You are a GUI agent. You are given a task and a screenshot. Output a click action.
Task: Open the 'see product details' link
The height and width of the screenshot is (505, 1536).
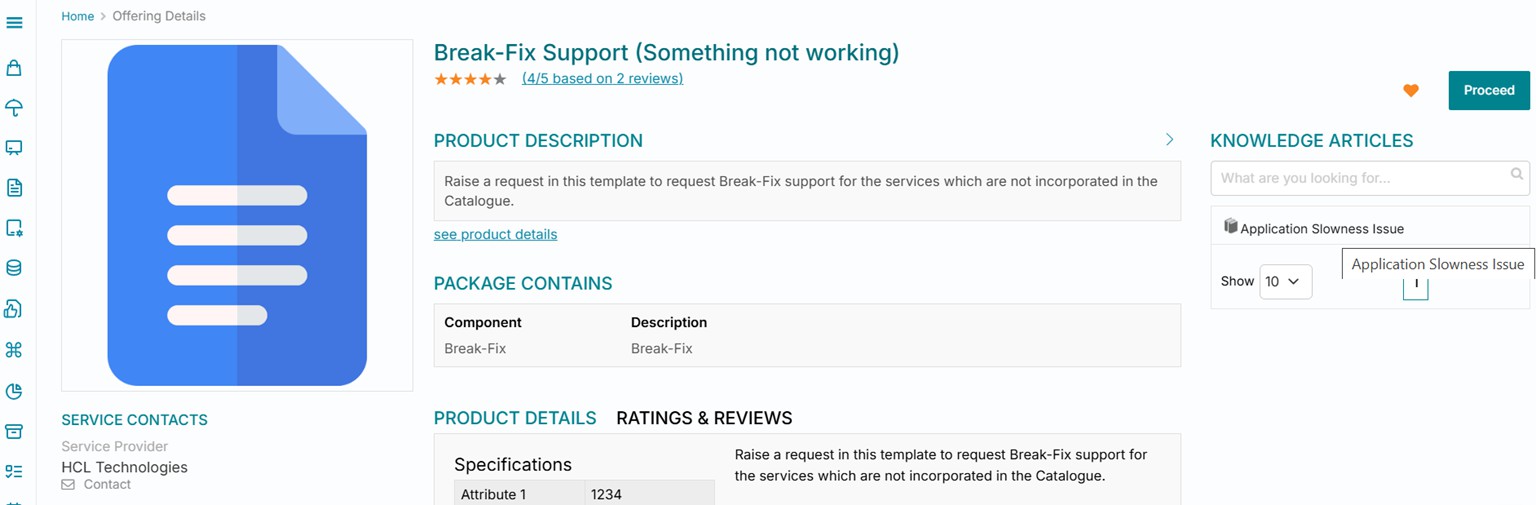[495, 234]
